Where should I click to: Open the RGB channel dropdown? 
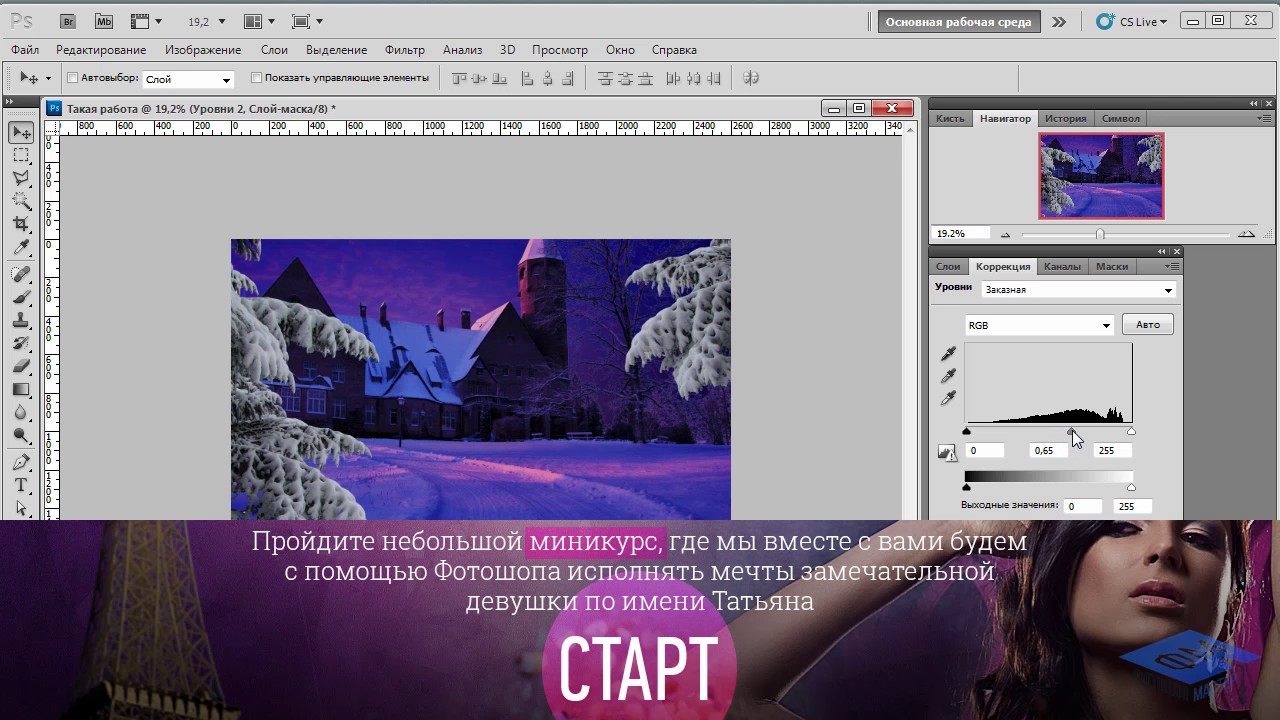pos(1039,325)
